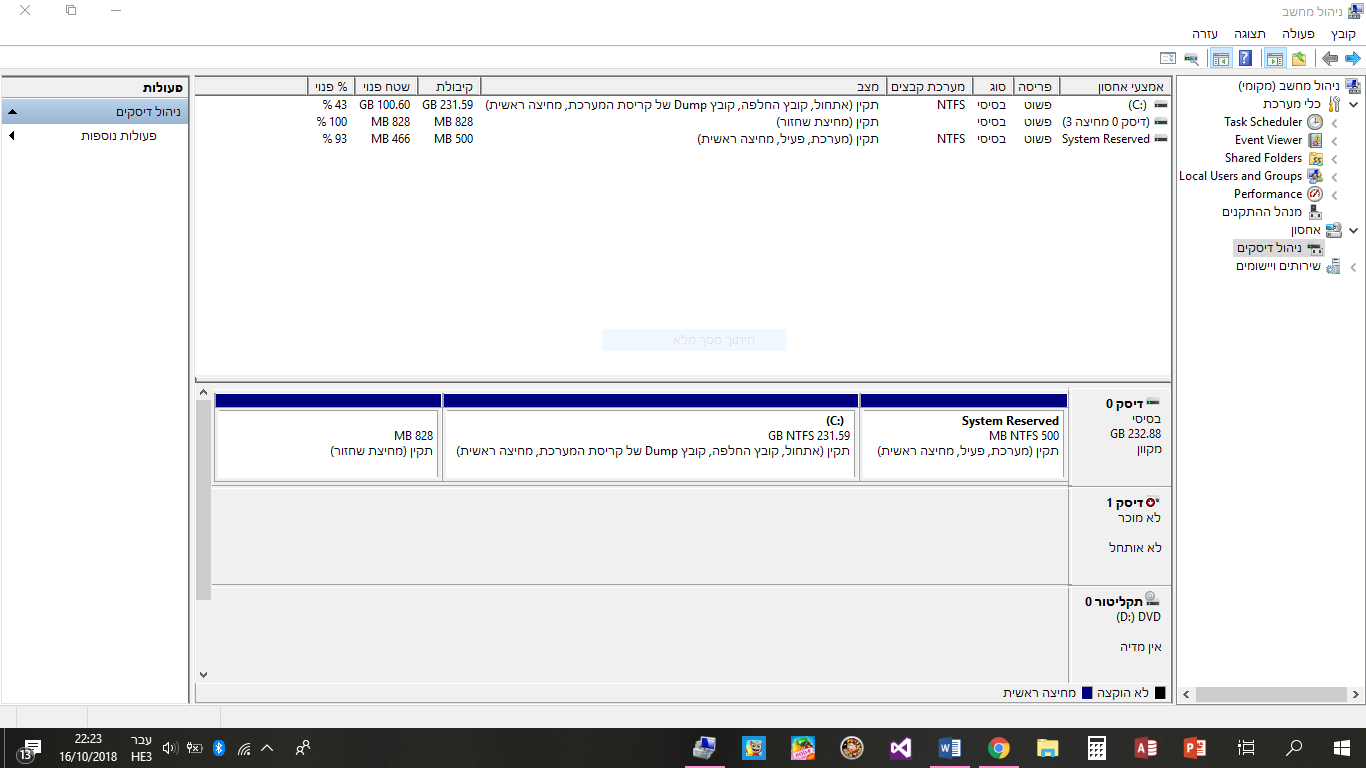
Task: Toggle the Show/Hide Action Pane toolbar icon
Action: click(x=1221, y=59)
